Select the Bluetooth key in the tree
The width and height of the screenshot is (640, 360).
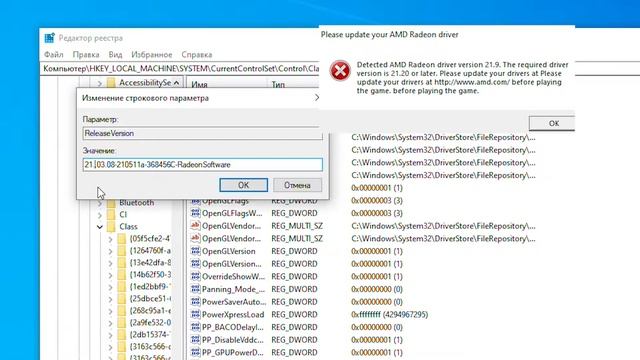click(x=137, y=203)
